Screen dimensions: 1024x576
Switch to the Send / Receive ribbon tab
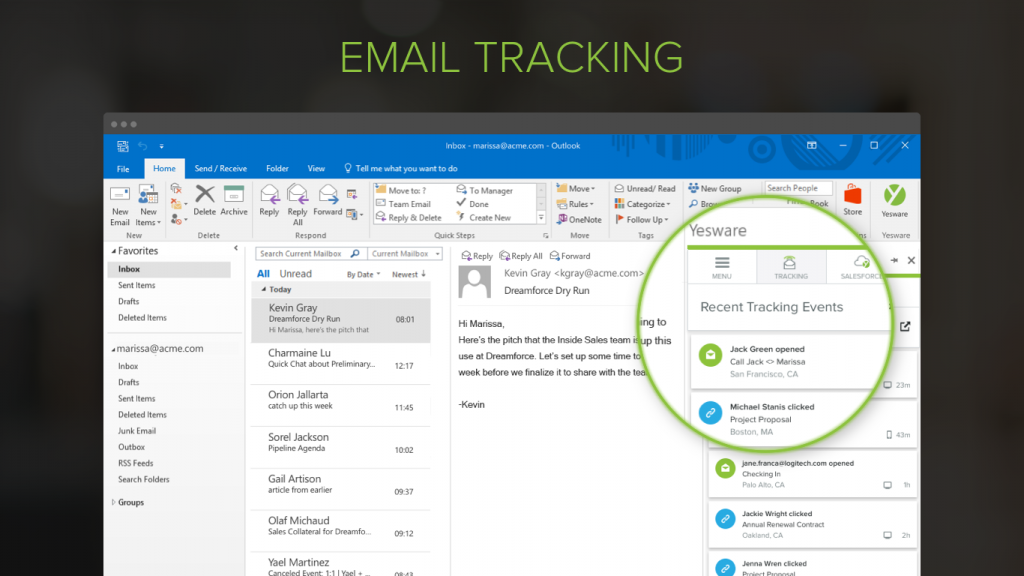point(220,168)
